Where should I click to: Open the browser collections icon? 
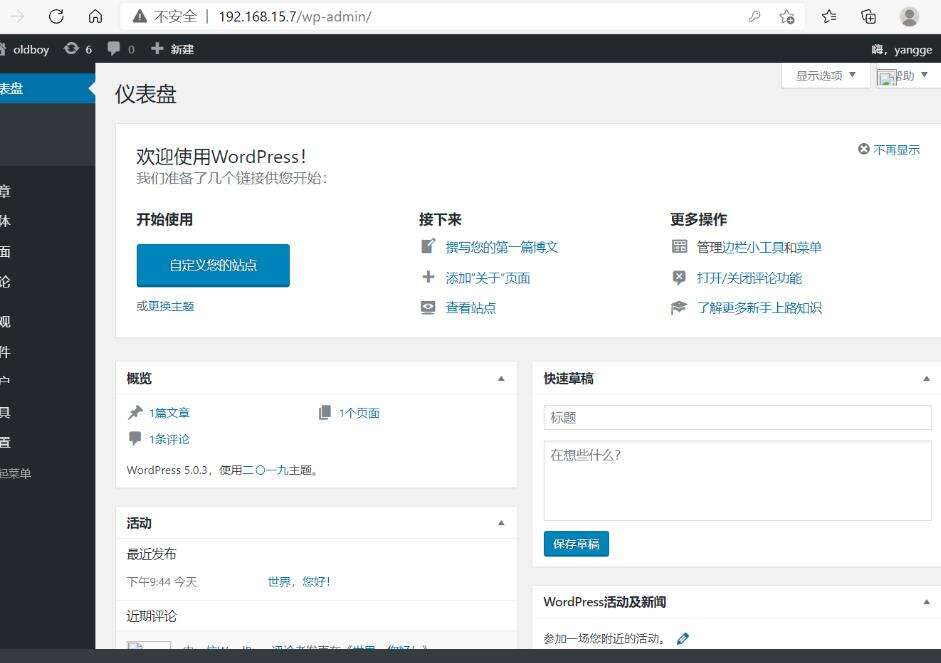[x=868, y=17]
